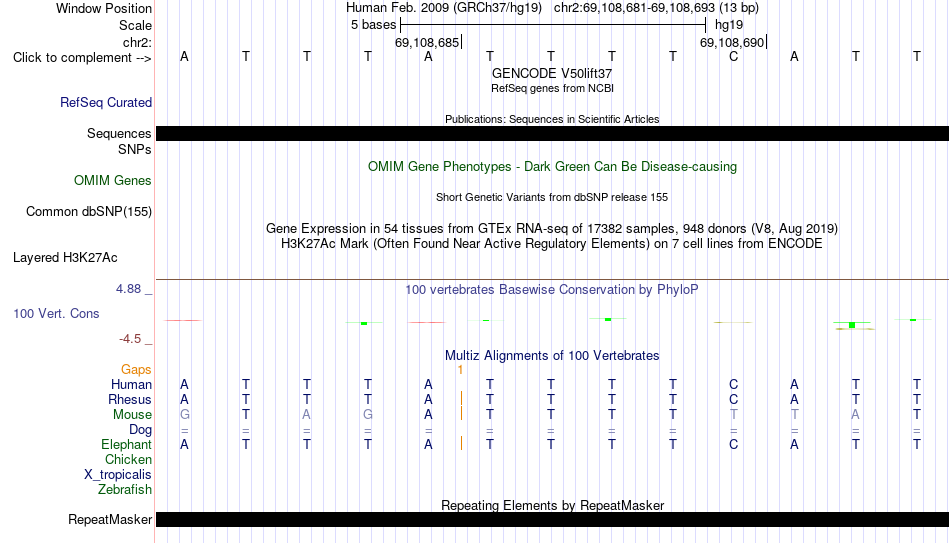Viewport: 950px width, 543px height.
Task: Click the Scale label
Action: point(136,25)
